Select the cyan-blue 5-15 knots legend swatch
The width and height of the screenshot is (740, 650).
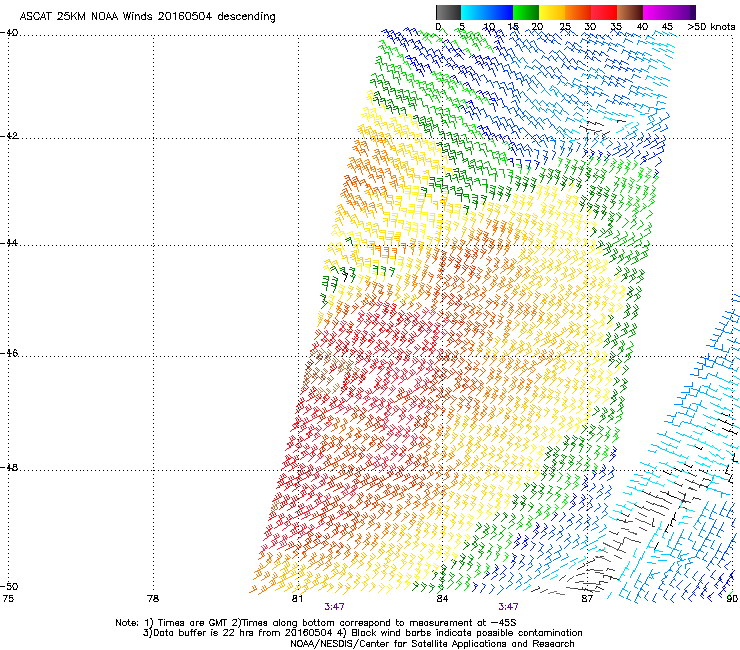pos(487,12)
